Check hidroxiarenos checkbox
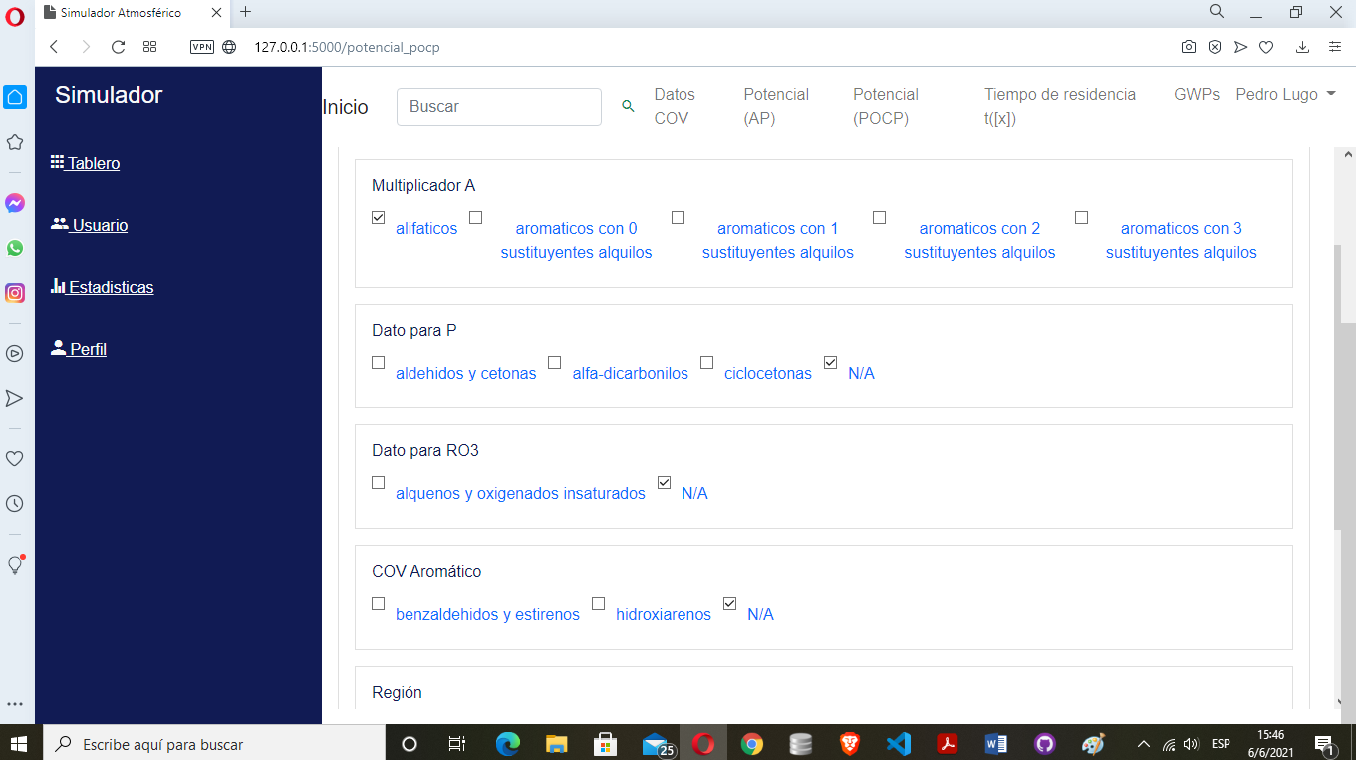This screenshot has width=1366, height=760. pos(599,603)
